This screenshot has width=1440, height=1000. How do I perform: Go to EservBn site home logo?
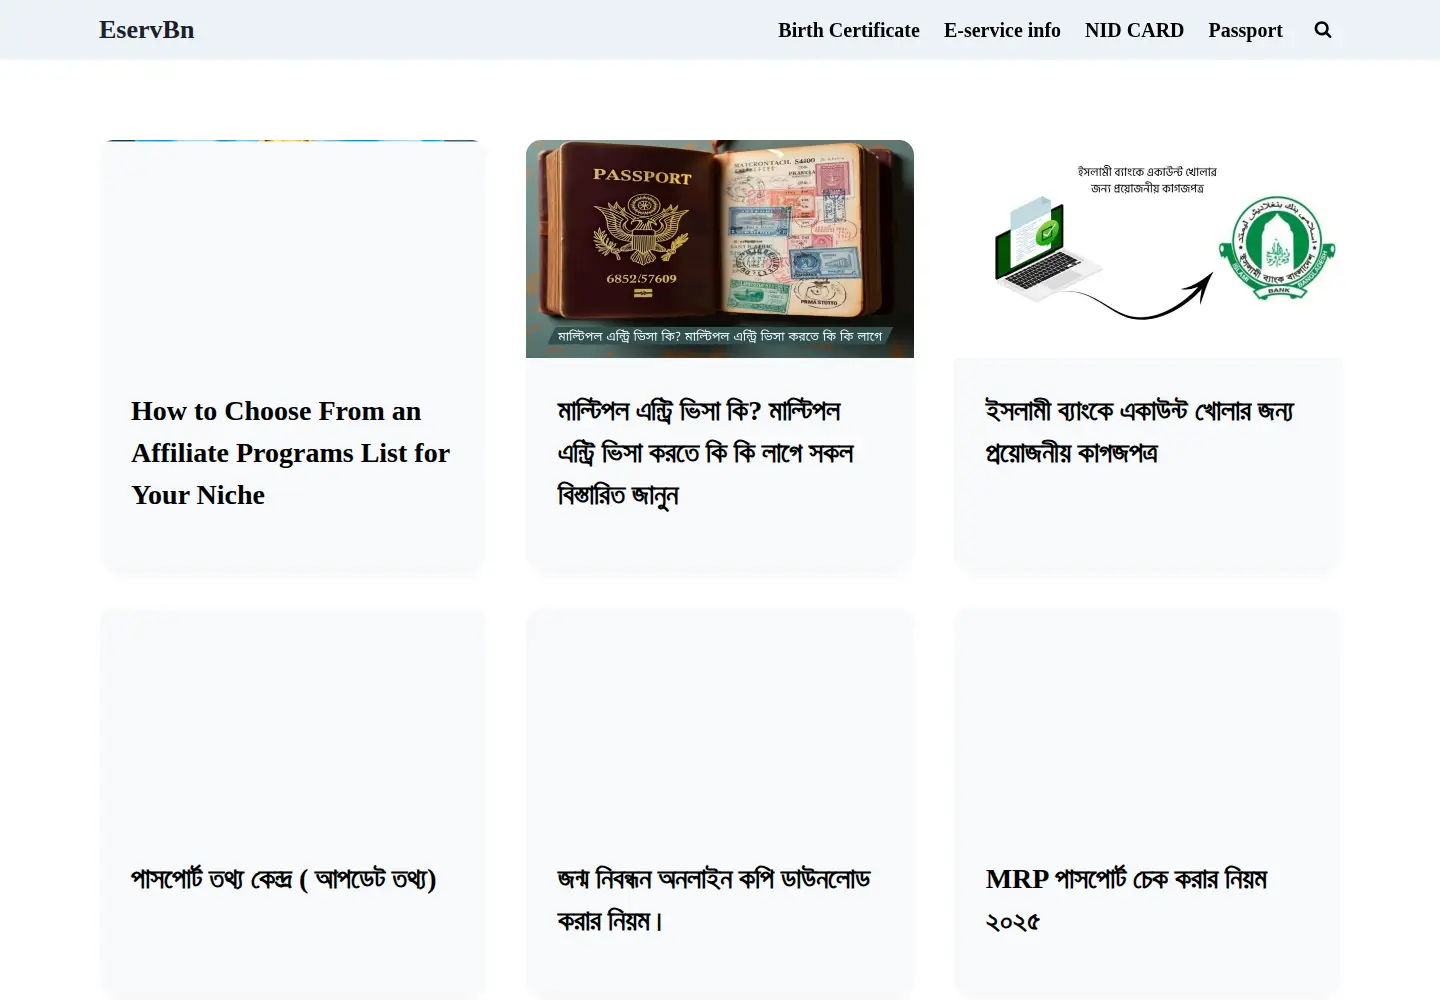[147, 30]
